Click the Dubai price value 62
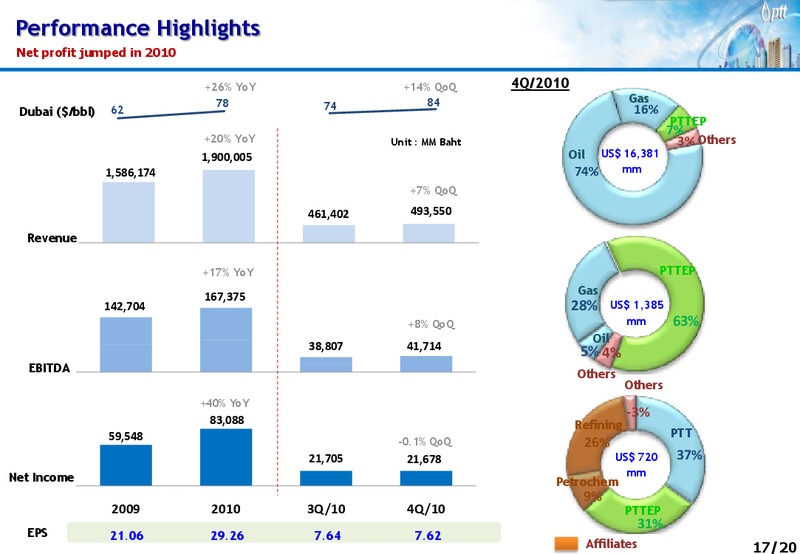 117,110
